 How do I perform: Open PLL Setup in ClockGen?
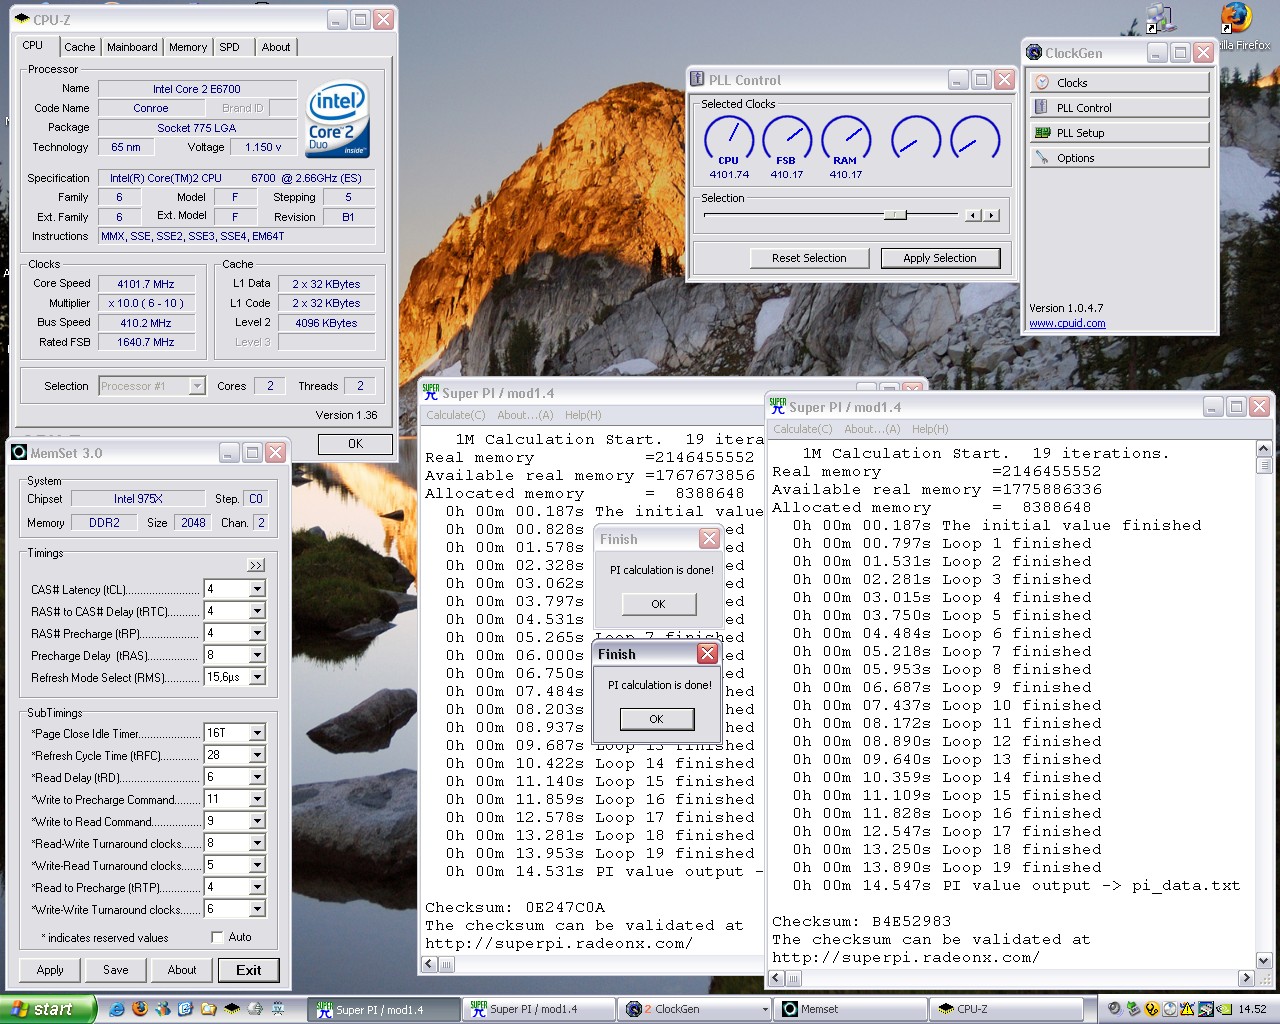point(1119,132)
